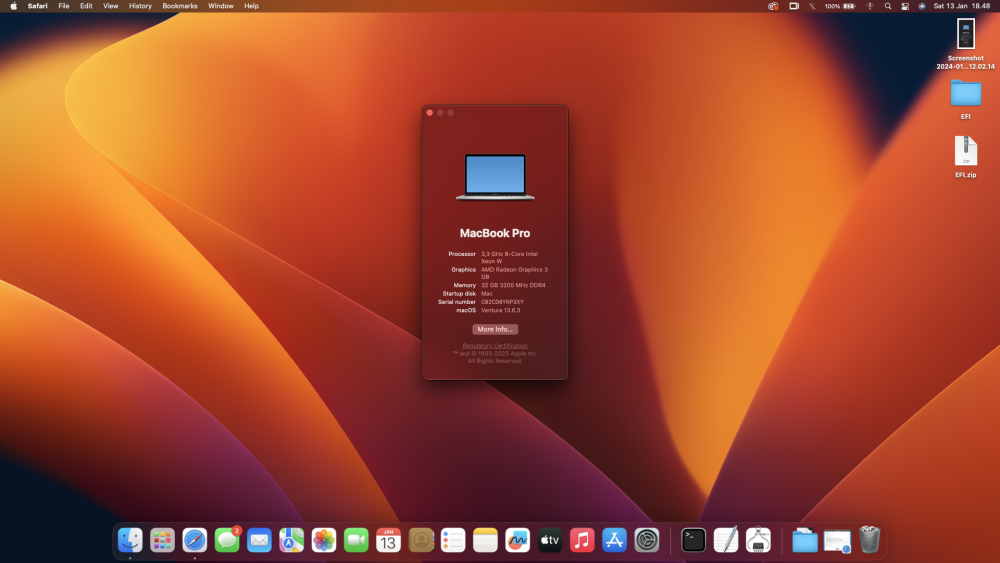The width and height of the screenshot is (1000, 563).
Task: Open the folder stack in Dock
Action: point(805,540)
